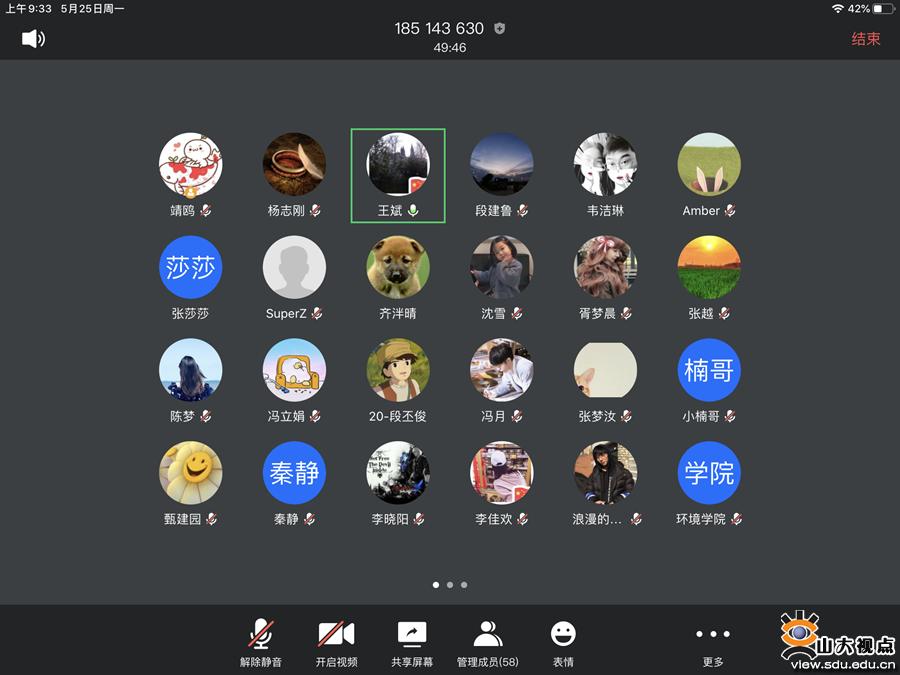
Task: Select 段建鲁 sky avatar
Action: [502, 164]
